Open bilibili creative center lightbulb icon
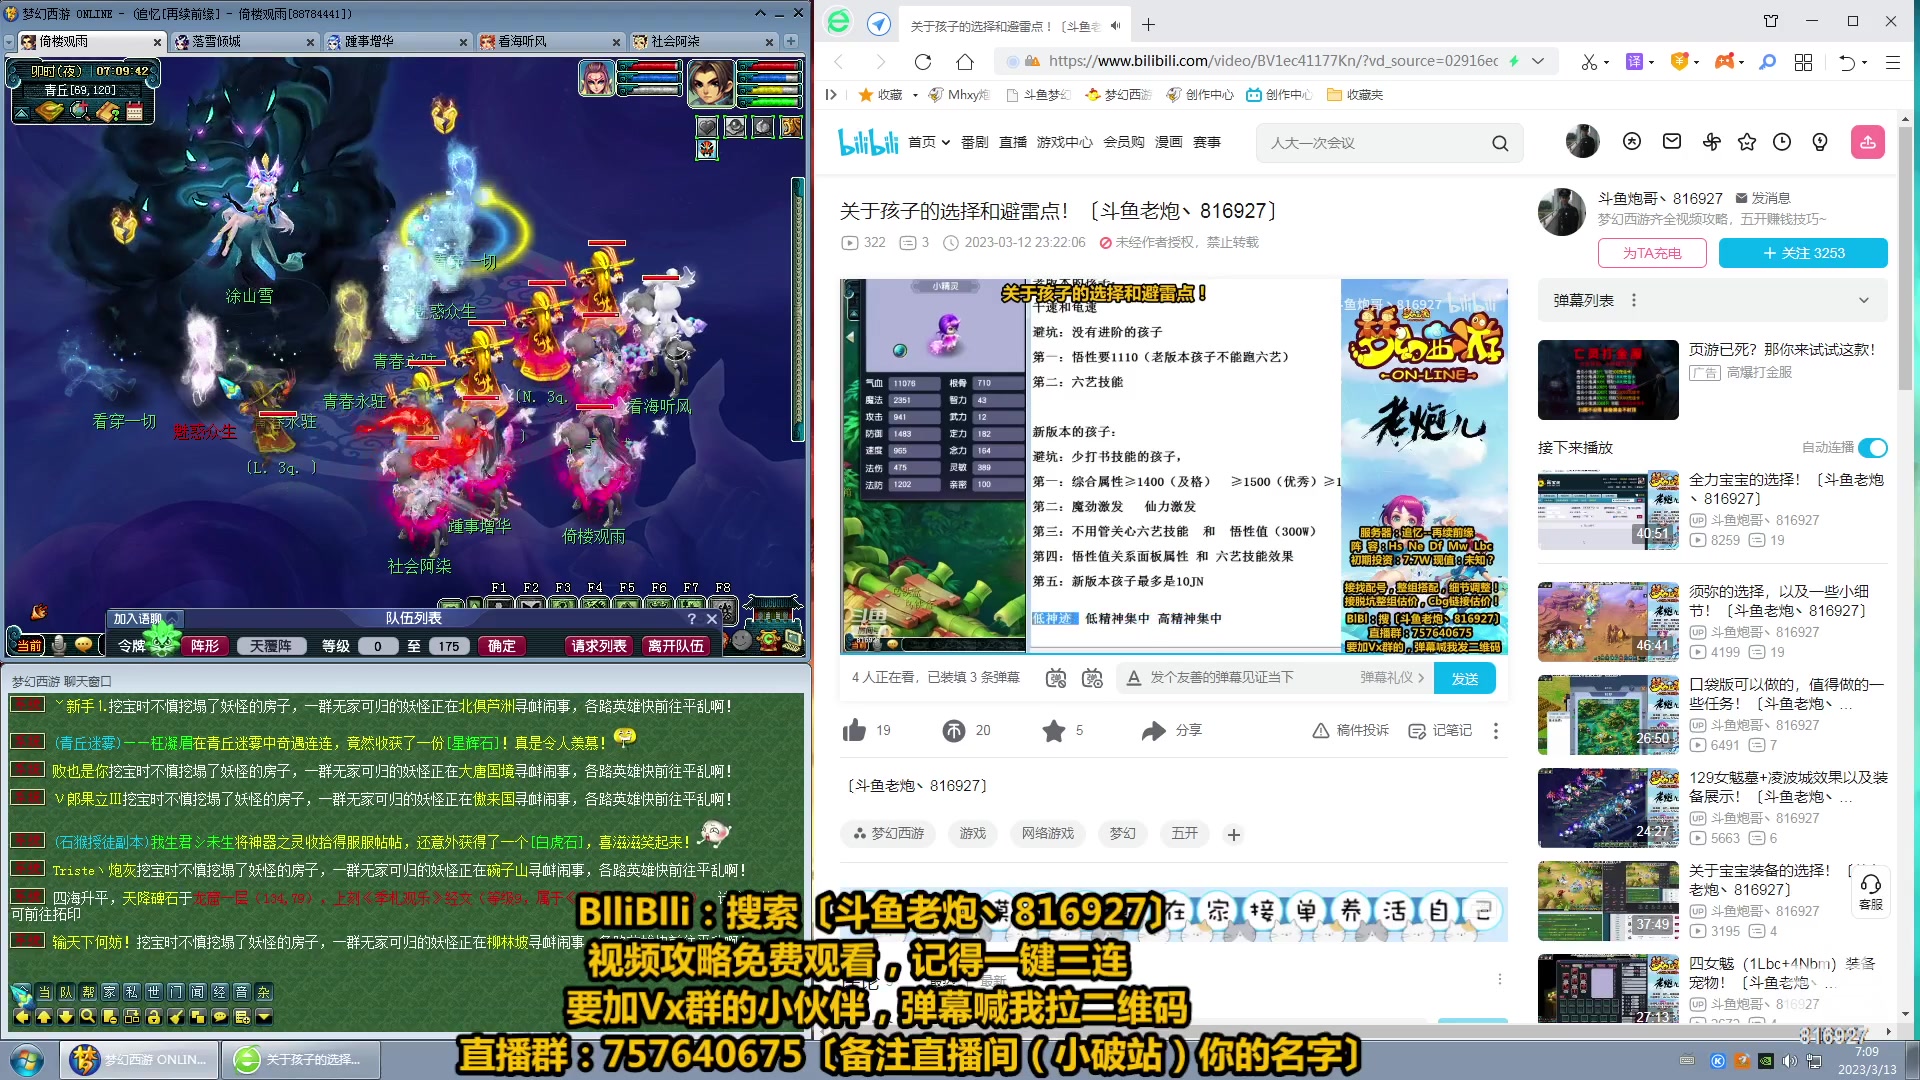 point(1820,142)
